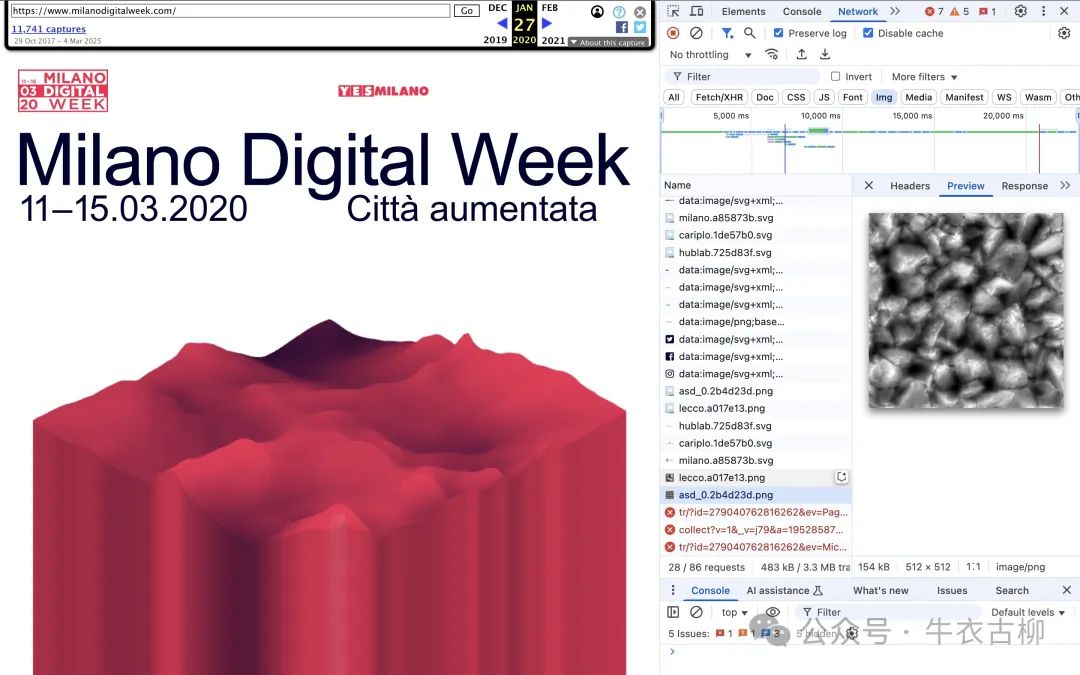Open the Wayback Machine help icon
Image resolution: width=1080 pixels, height=675 pixels.
tap(619, 12)
